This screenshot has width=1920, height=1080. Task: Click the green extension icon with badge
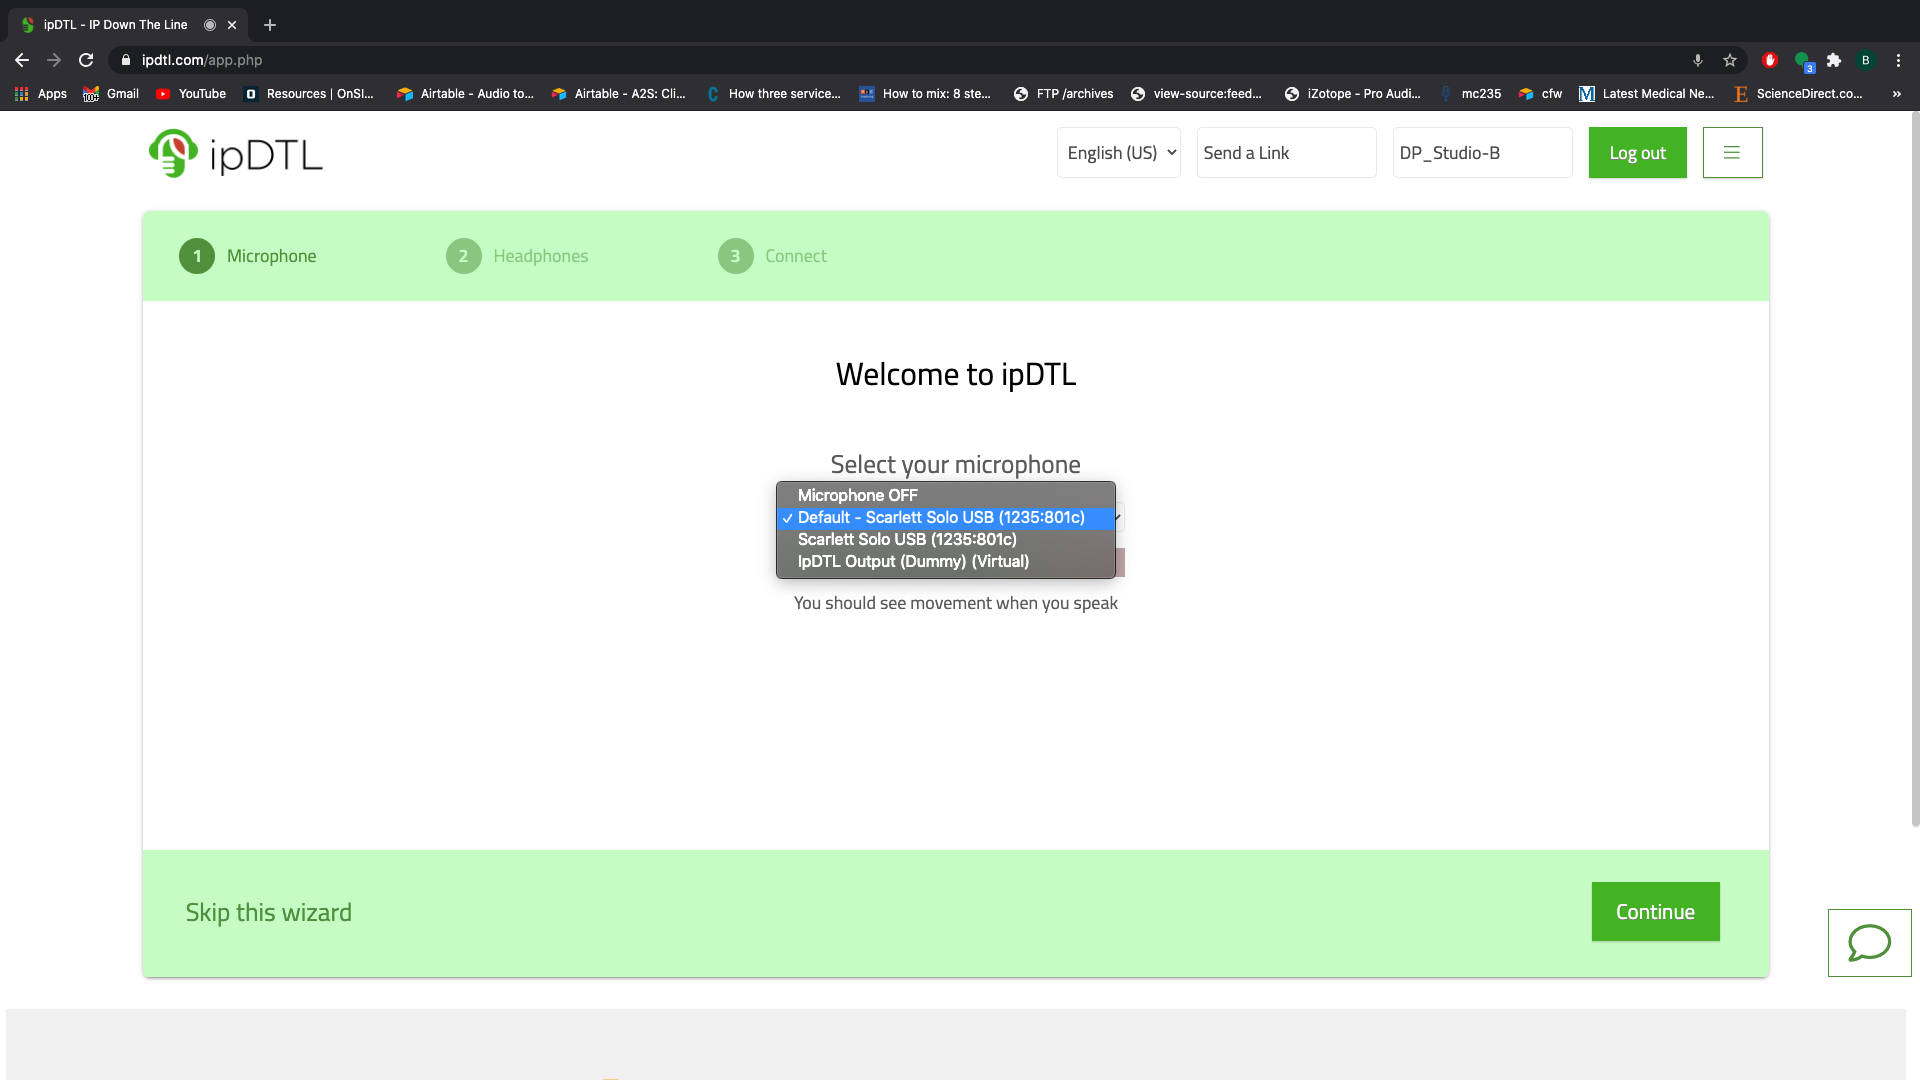click(x=1803, y=61)
